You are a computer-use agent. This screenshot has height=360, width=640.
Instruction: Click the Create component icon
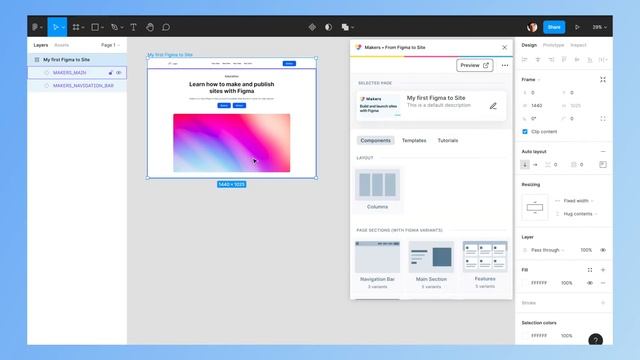(x=312, y=27)
